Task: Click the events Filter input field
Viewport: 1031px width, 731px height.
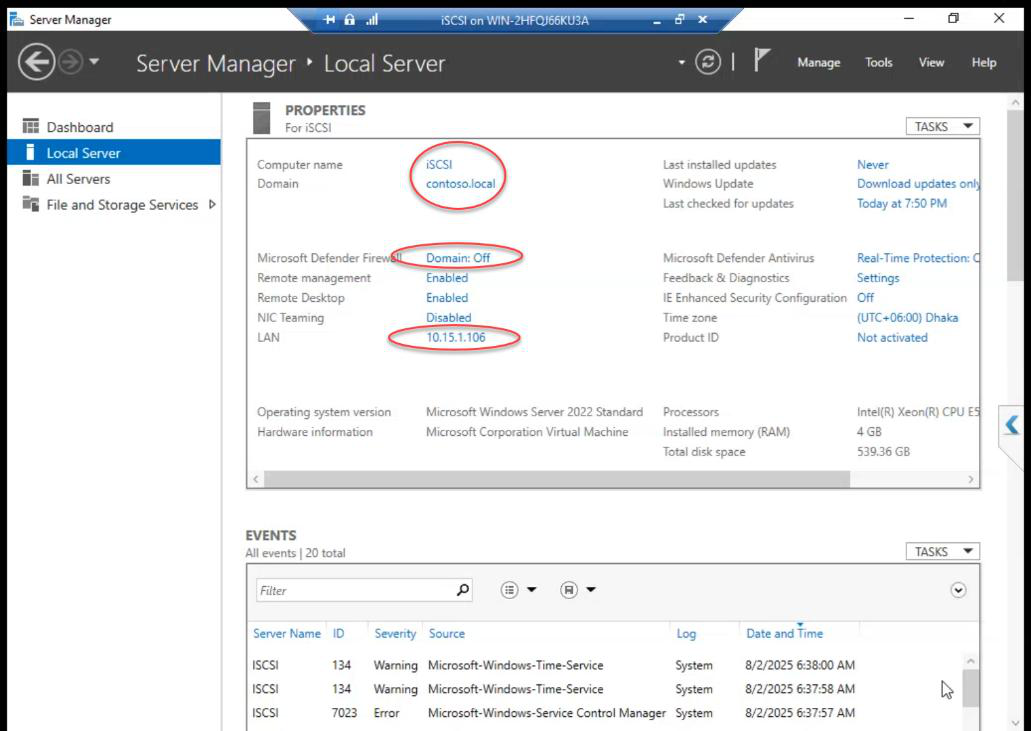Action: click(355, 590)
